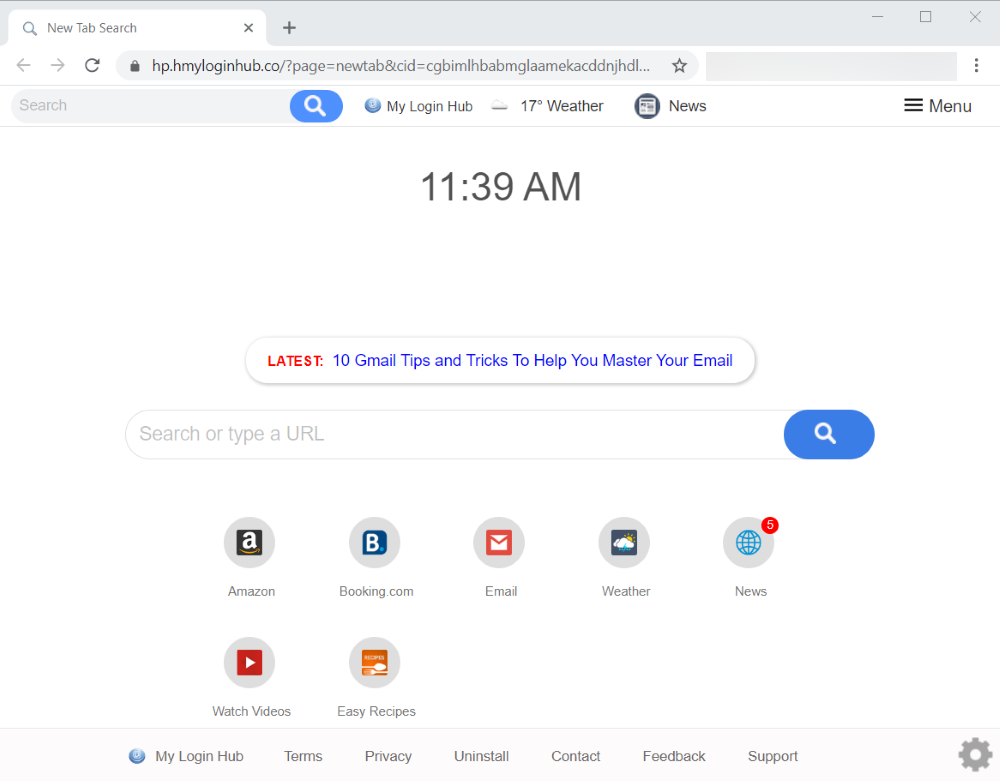This screenshot has height=781, width=1000.
Task: Reload the page
Action: pos(92,65)
